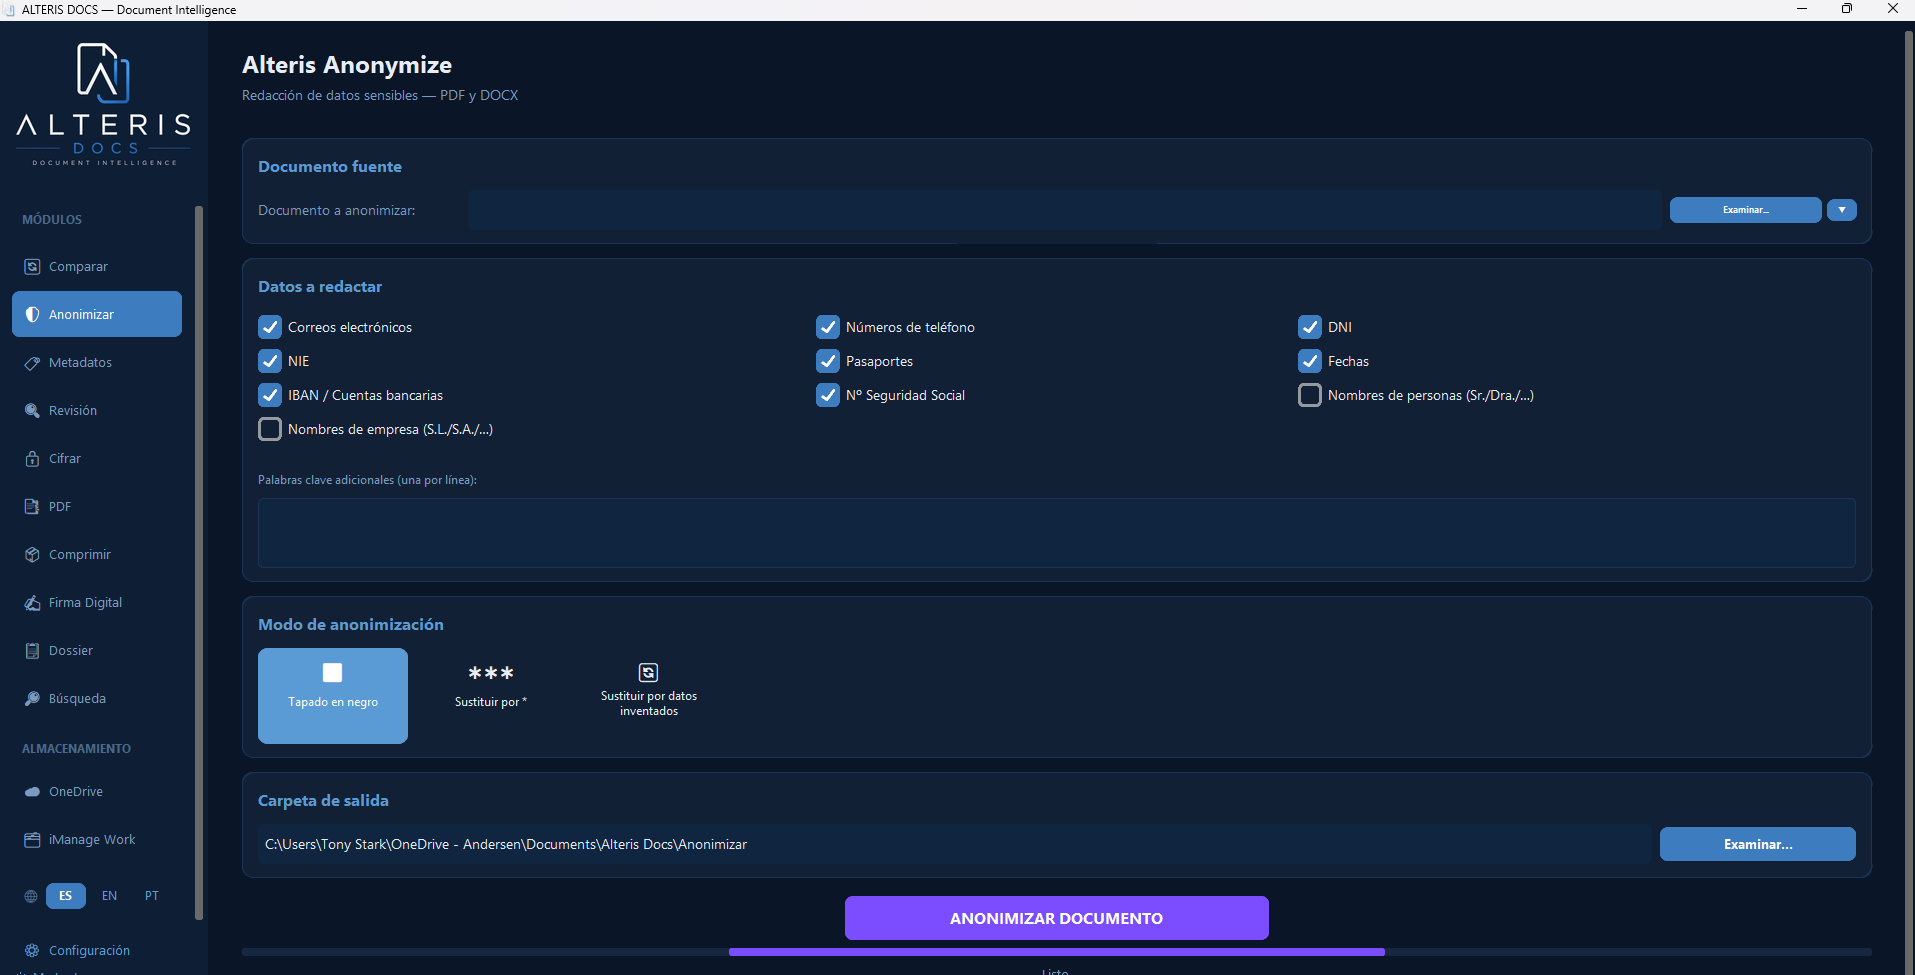
Task: Click the Alteris Docs logo
Action: 104,104
